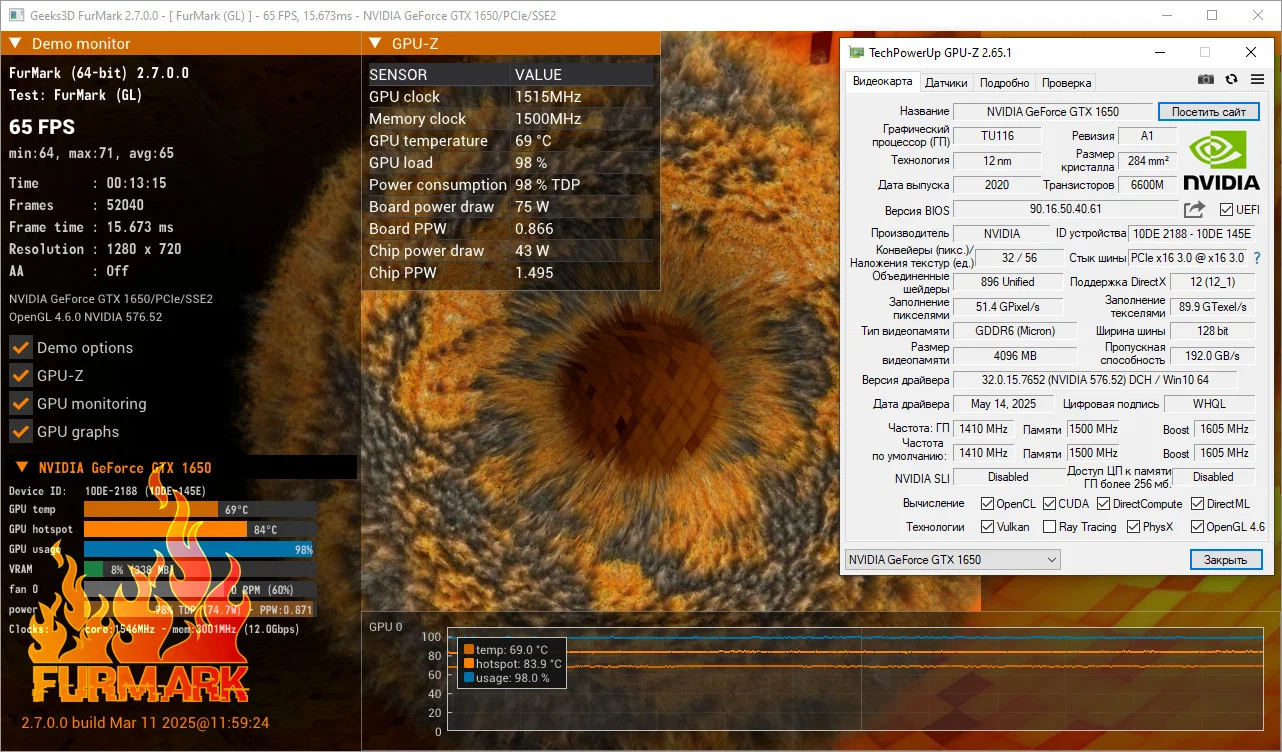Toggle the CUDA checkbox
The image size is (1282, 752).
click(x=1050, y=504)
